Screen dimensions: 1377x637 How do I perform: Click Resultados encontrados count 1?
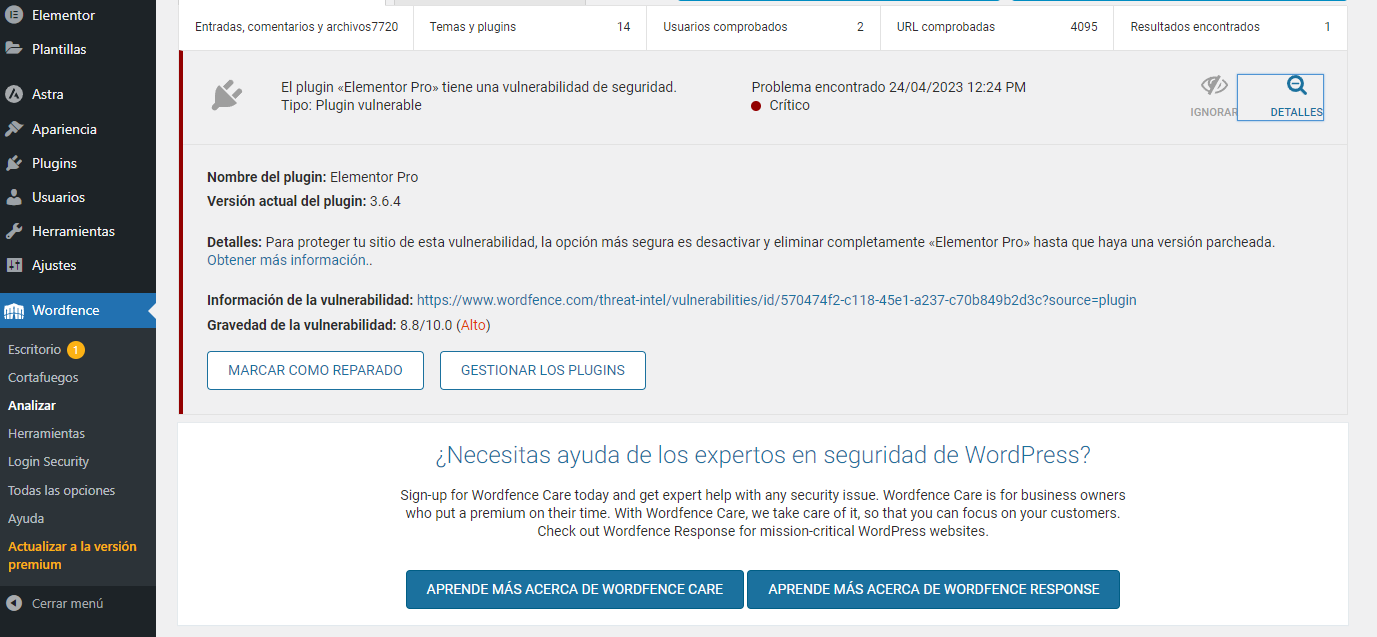(1328, 27)
